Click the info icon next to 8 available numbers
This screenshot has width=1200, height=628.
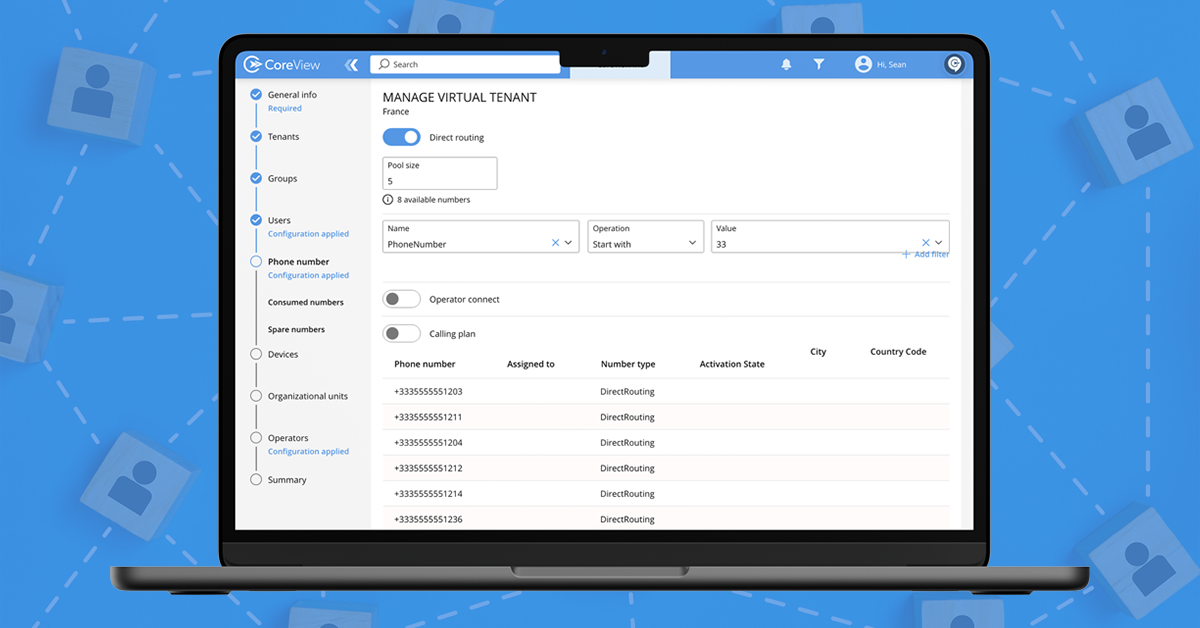387,199
